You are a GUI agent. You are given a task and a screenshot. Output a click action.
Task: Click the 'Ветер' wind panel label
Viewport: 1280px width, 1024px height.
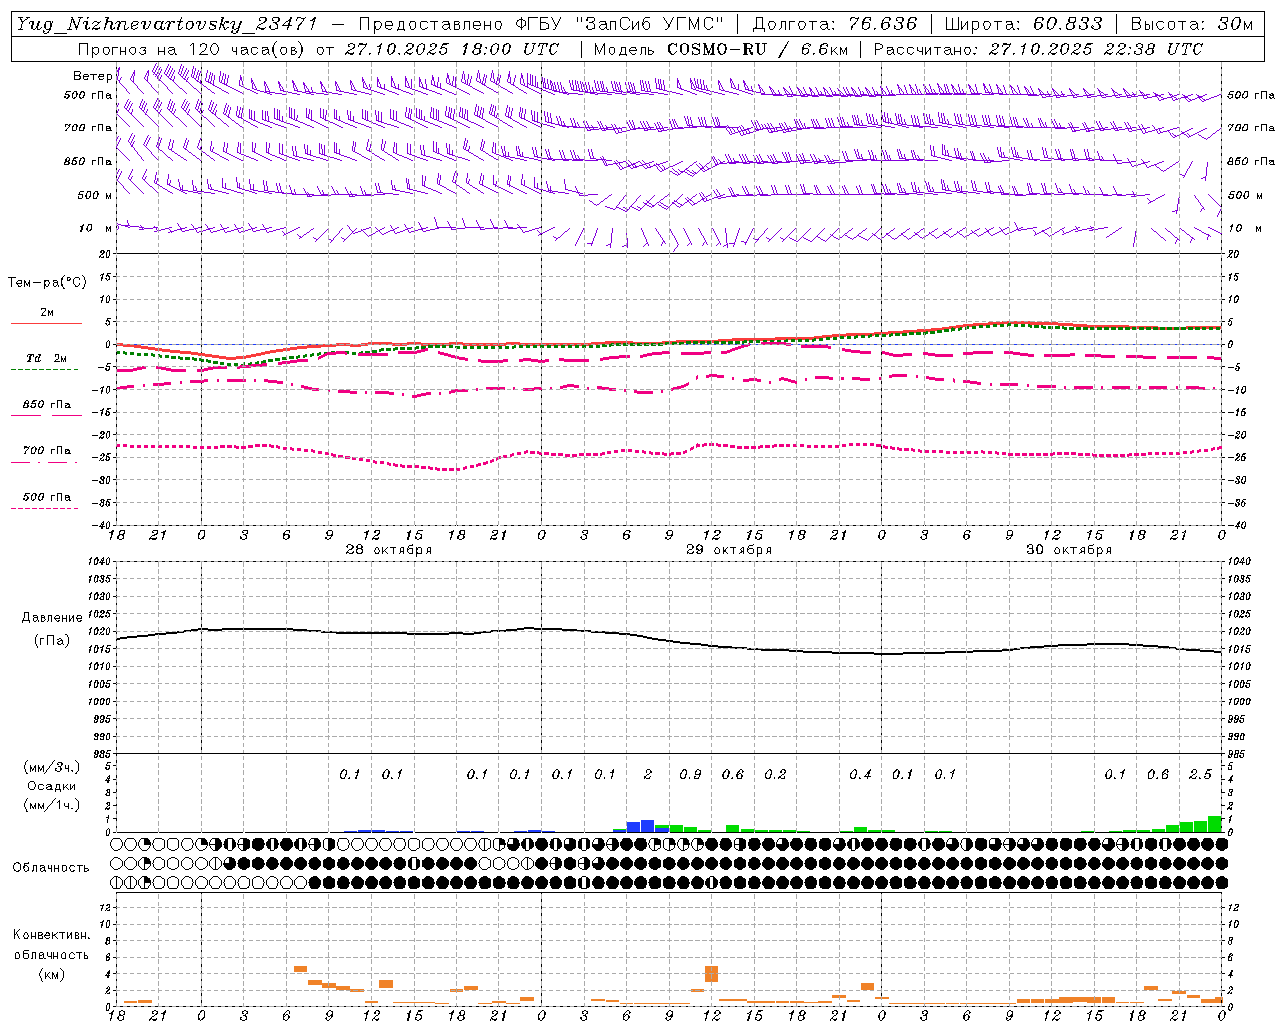[x=93, y=76]
